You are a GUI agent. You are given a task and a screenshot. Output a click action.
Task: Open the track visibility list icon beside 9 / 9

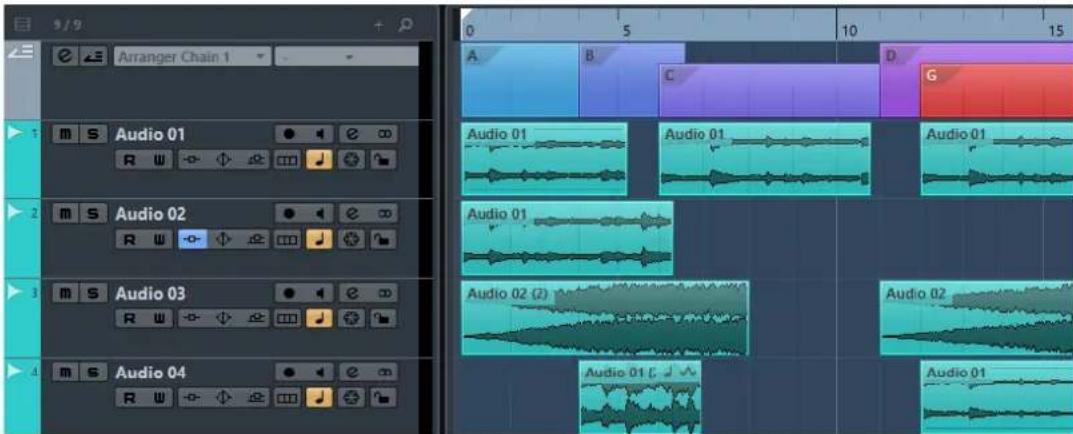coord(23,25)
